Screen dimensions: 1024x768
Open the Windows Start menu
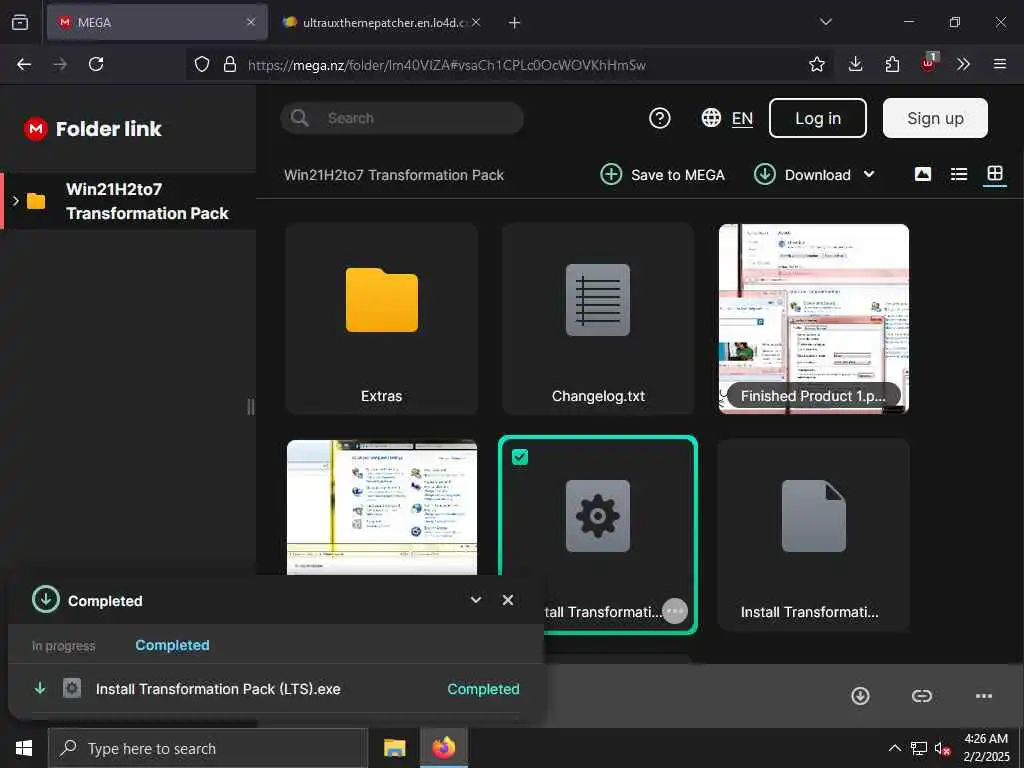point(24,748)
